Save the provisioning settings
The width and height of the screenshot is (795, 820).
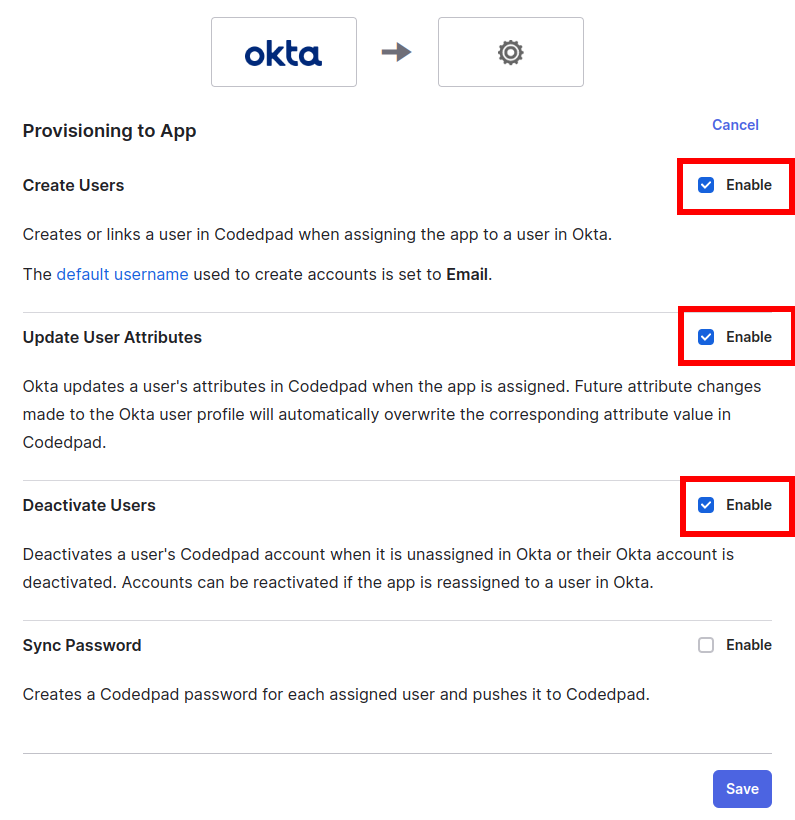tap(742, 789)
